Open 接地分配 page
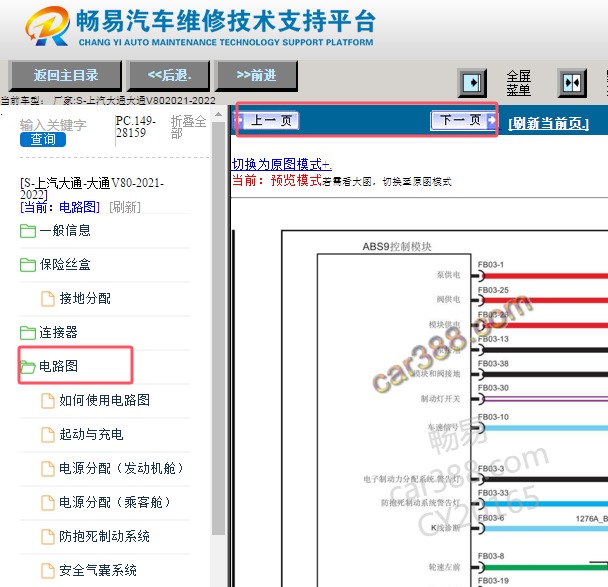The width and height of the screenshot is (608, 587). (85, 299)
